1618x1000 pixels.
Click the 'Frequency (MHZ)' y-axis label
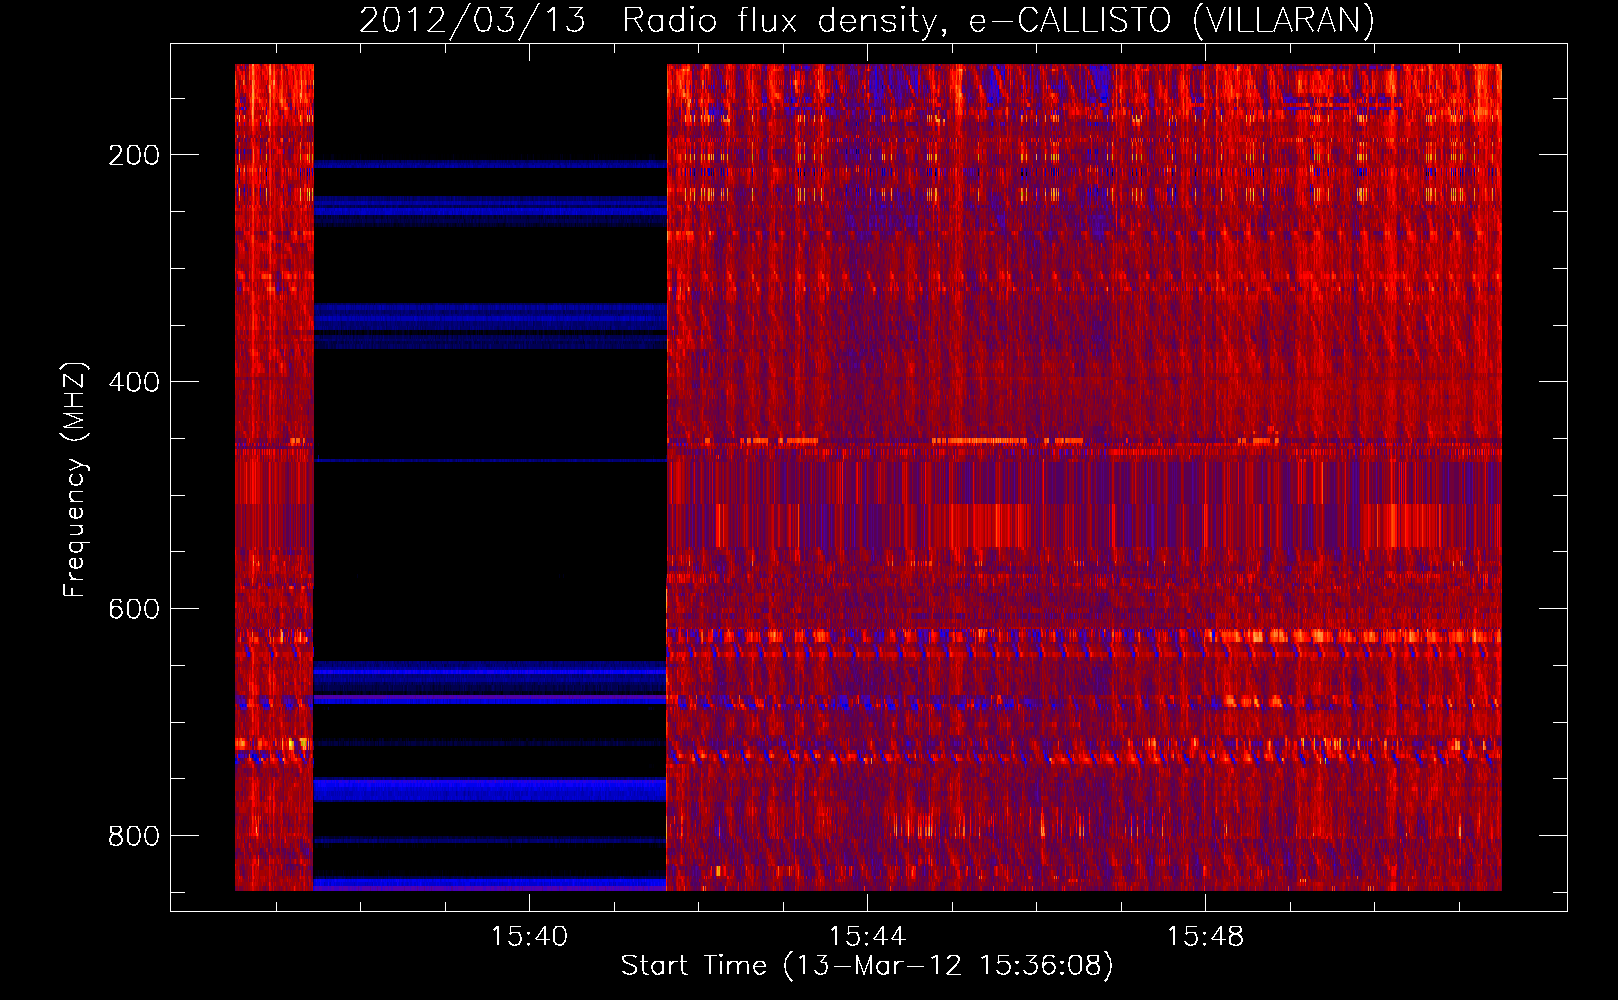point(75,480)
